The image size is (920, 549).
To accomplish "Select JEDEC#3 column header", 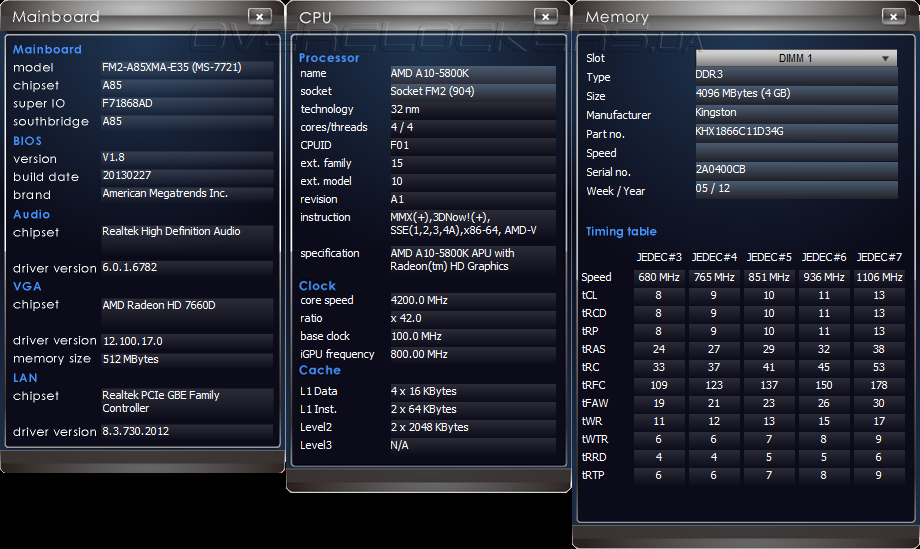I will (x=659, y=257).
